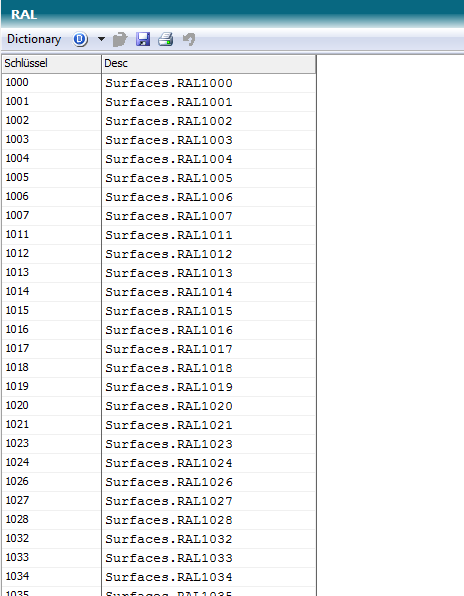Select key cell 1000
The image size is (464, 596).
click(x=51, y=83)
